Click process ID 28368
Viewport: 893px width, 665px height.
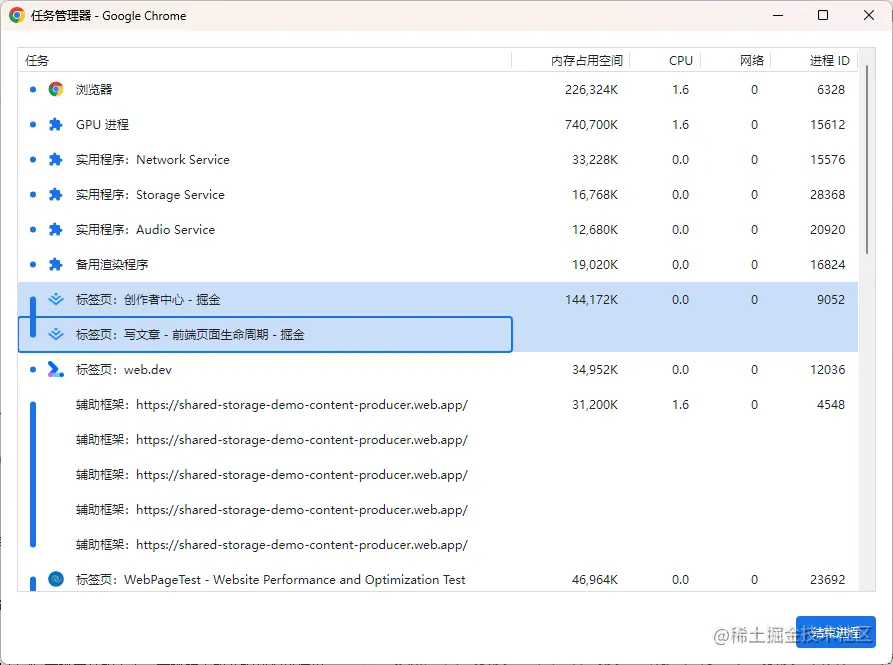(x=828, y=195)
